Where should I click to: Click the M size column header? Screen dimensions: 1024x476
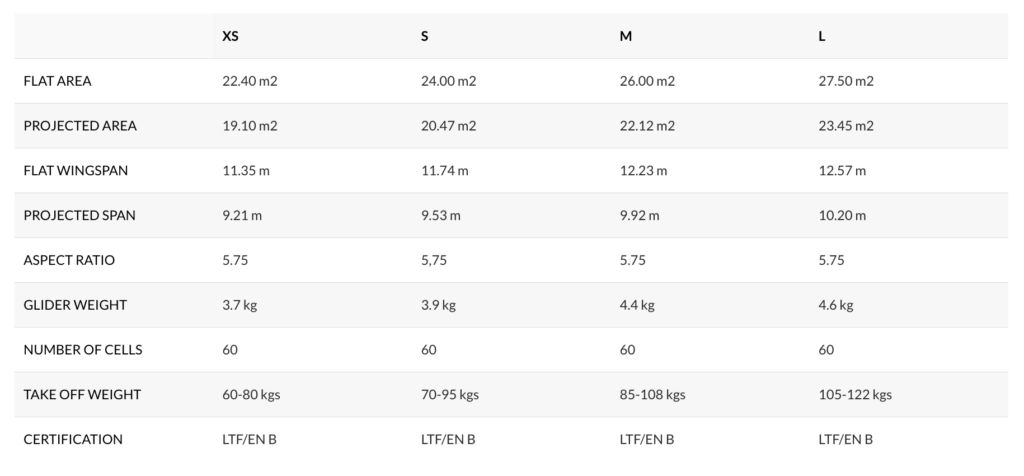click(626, 37)
